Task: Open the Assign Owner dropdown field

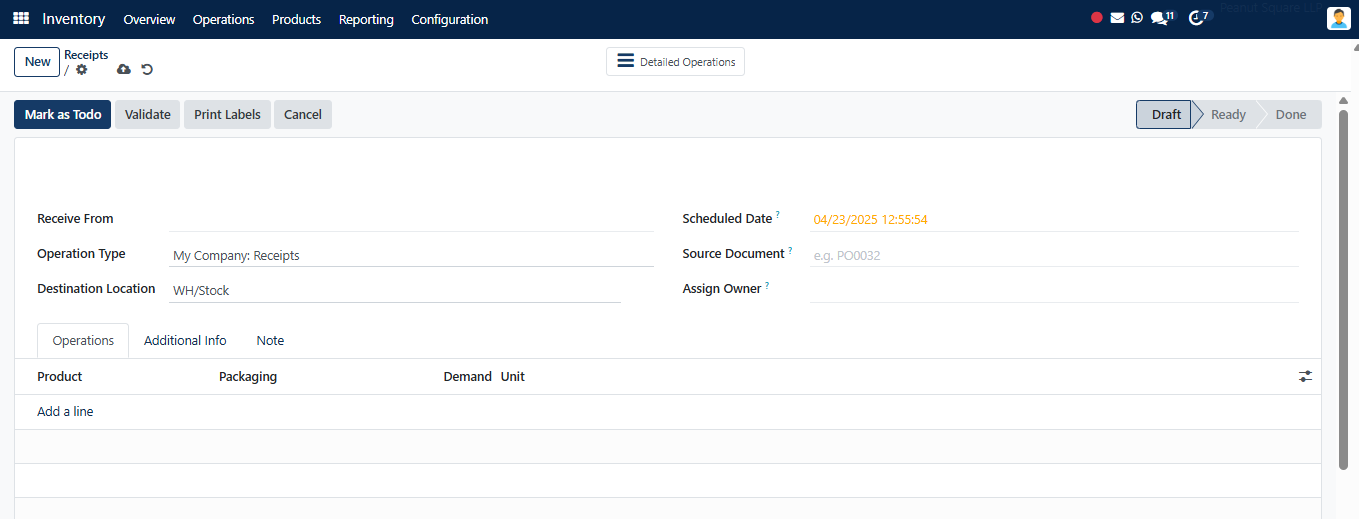Action: 1054,290
